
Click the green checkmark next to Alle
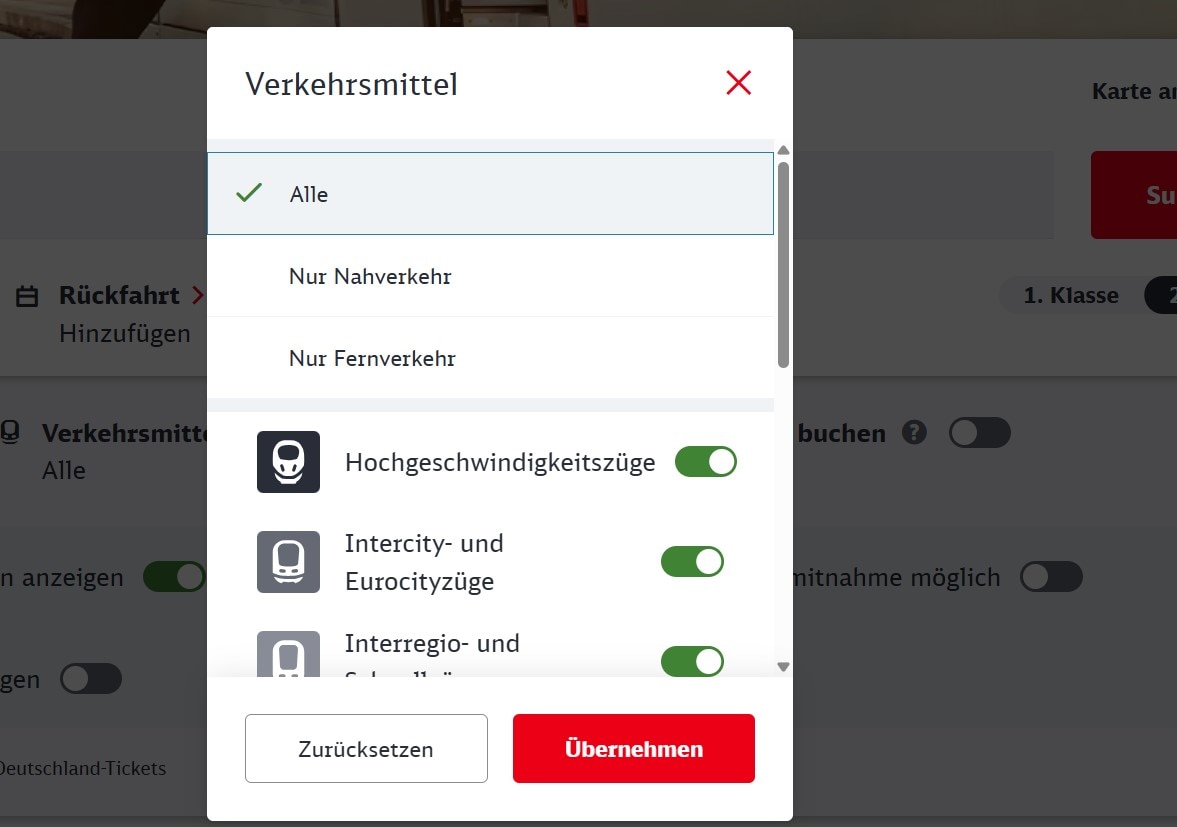(248, 193)
